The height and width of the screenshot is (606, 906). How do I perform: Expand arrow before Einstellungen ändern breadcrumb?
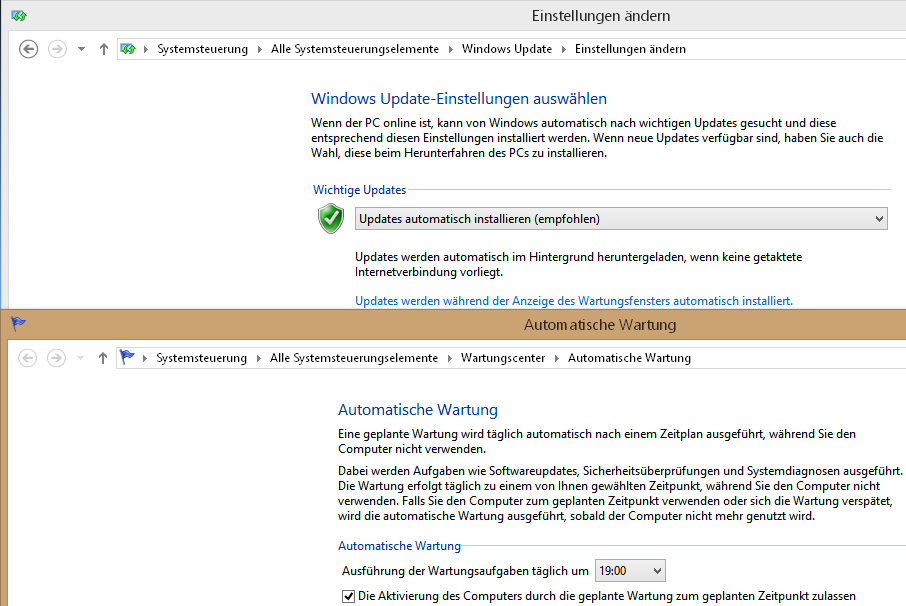click(x=564, y=50)
